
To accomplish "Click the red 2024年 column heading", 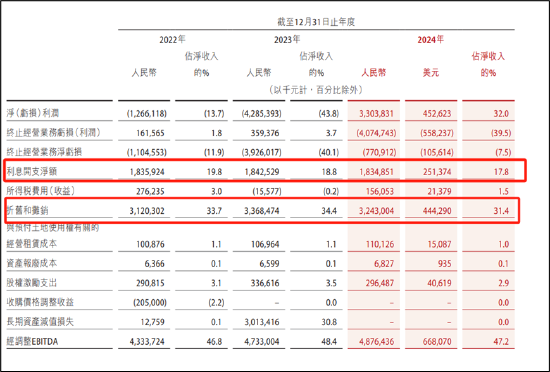I will (x=430, y=39).
